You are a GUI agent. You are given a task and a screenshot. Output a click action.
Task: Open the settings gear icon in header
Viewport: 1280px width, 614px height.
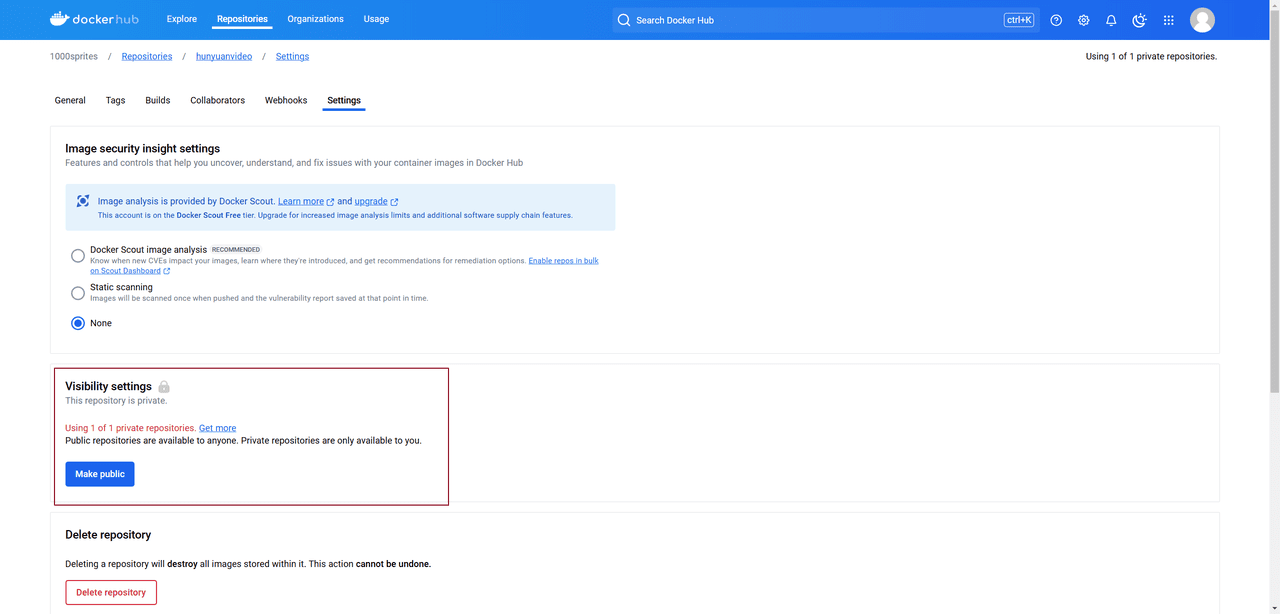click(x=1084, y=20)
